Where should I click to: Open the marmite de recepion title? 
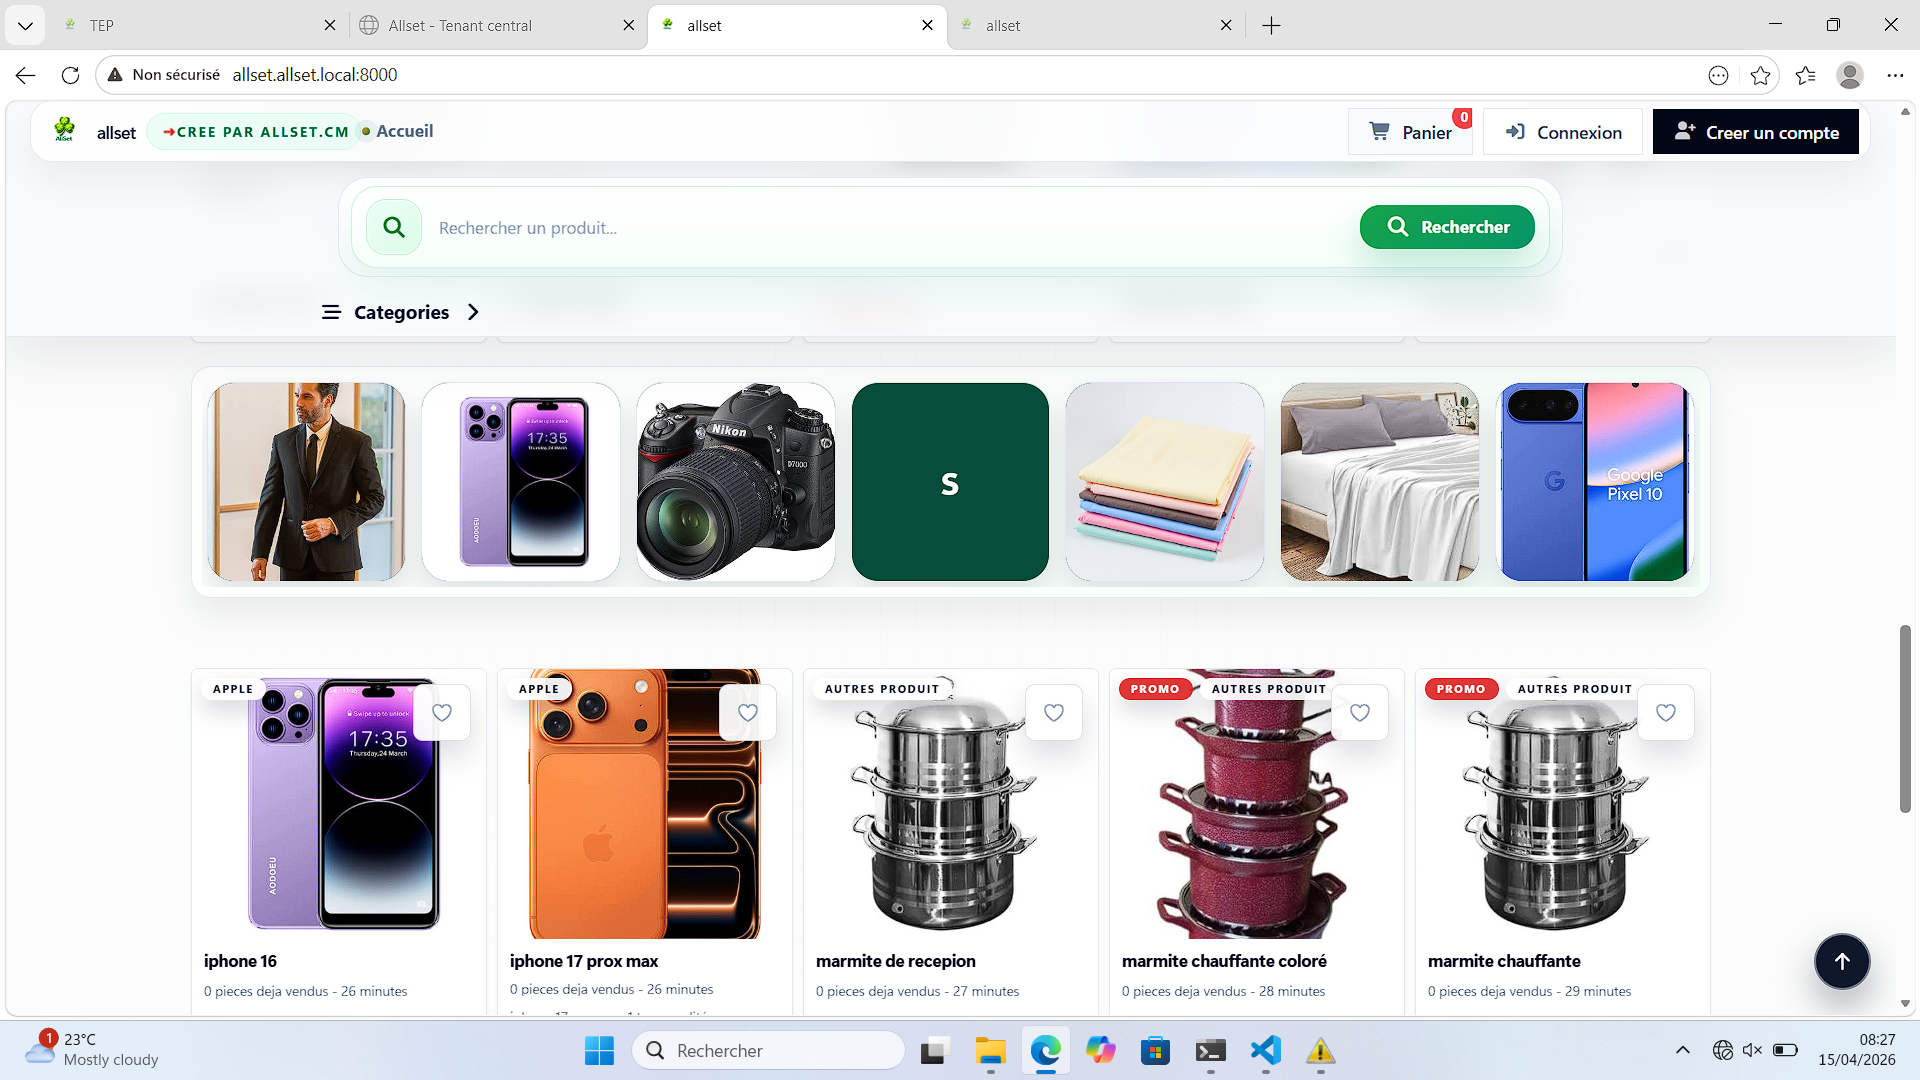click(x=896, y=961)
